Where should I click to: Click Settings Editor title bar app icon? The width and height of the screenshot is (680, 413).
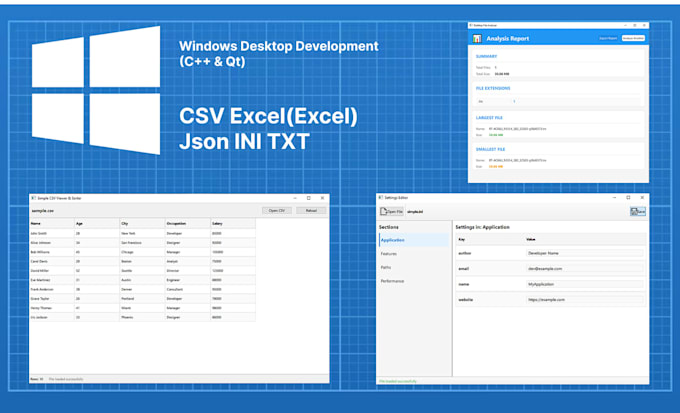381,197
